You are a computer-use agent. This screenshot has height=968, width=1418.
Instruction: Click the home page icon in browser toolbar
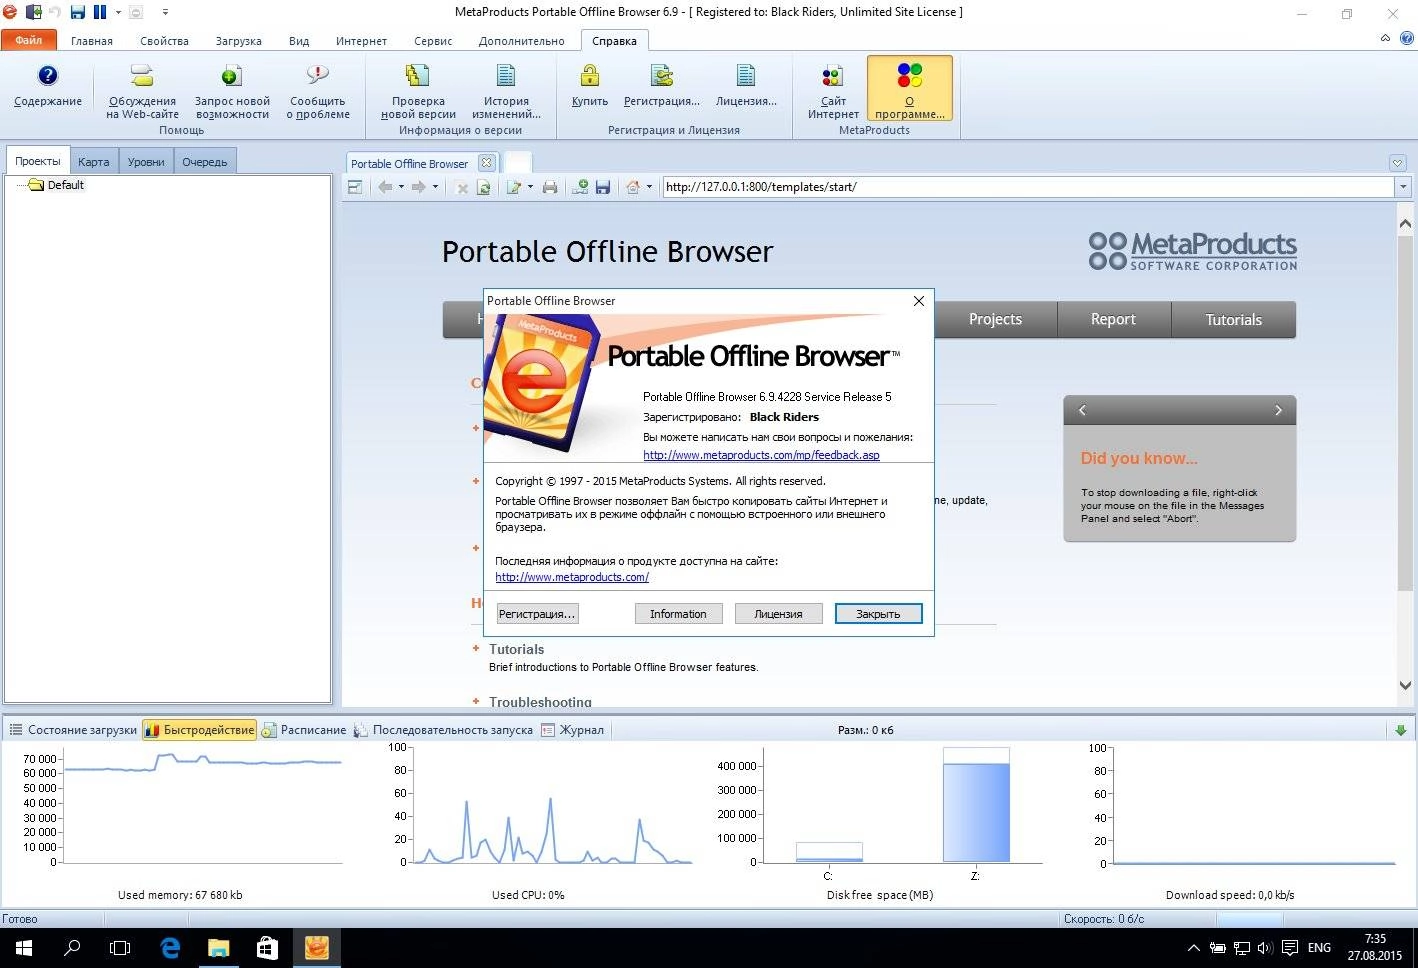point(633,187)
